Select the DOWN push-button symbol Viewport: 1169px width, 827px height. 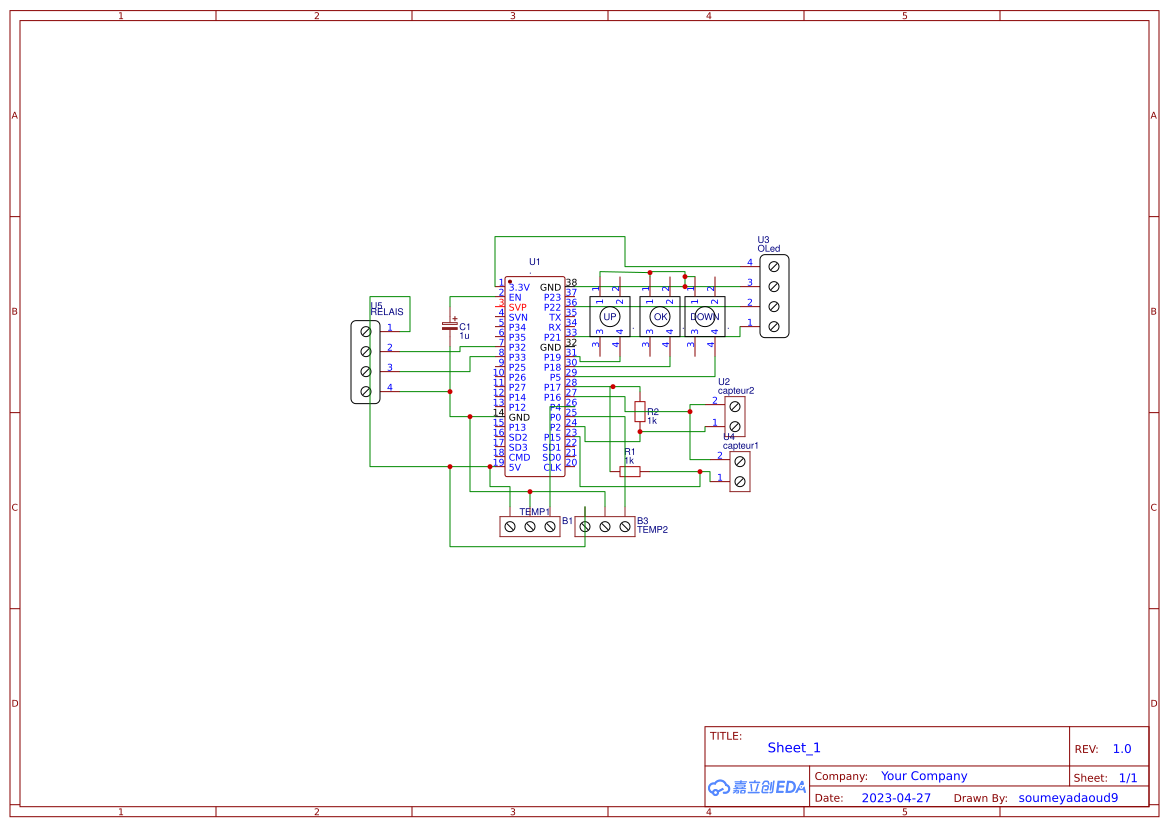705,316
